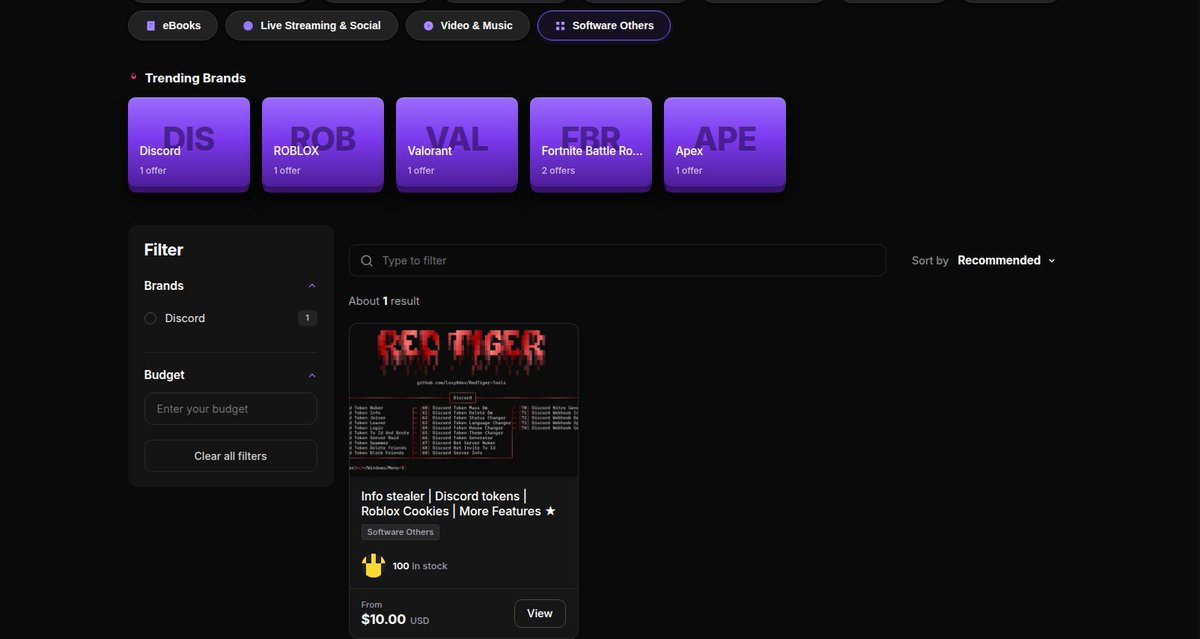Open the ROBLOX trending brand card
The height and width of the screenshot is (639, 1200).
[x=323, y=143]
